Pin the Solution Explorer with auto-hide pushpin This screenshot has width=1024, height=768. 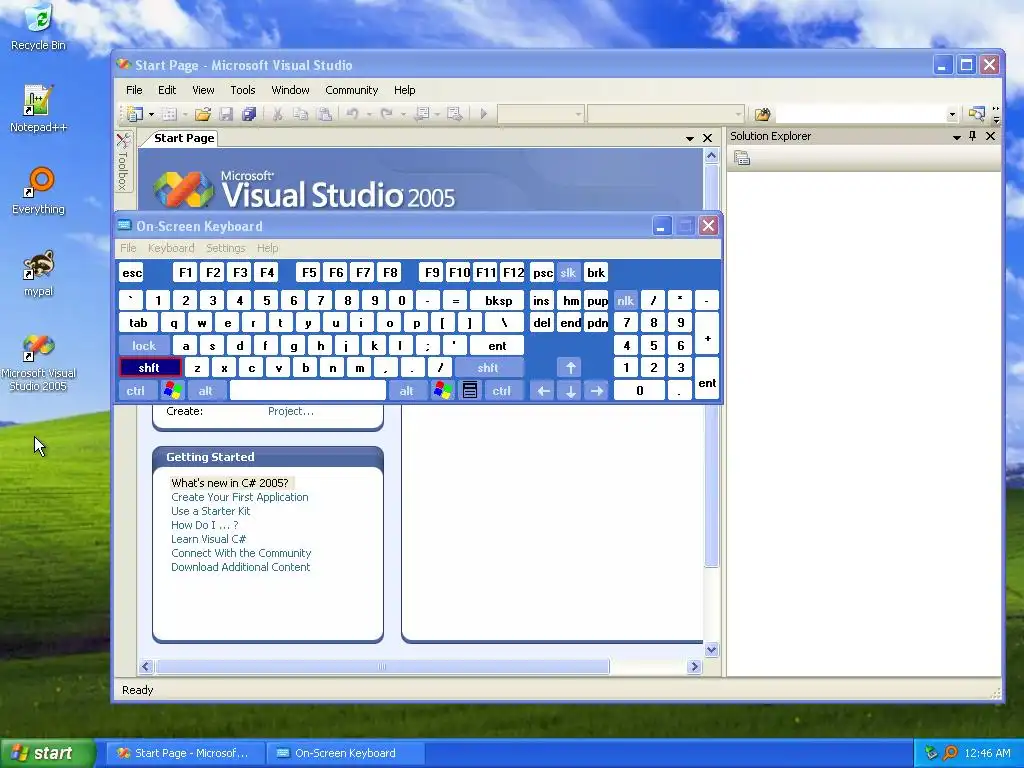tap(972, 136)
